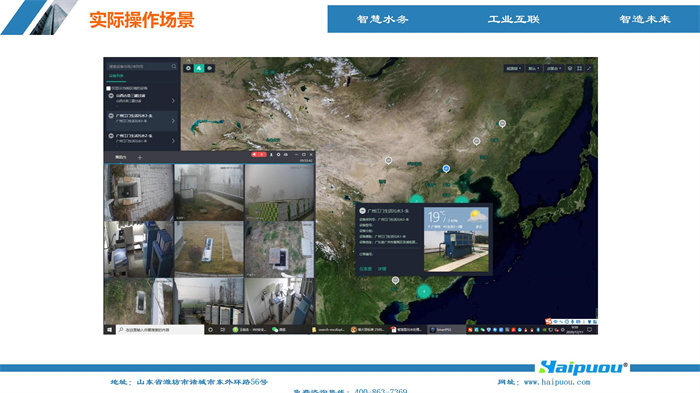The height and width of the screenshot is (393, 700).
Task: Toggle the map fullscreen expand icon
Action: click(589, 68)
